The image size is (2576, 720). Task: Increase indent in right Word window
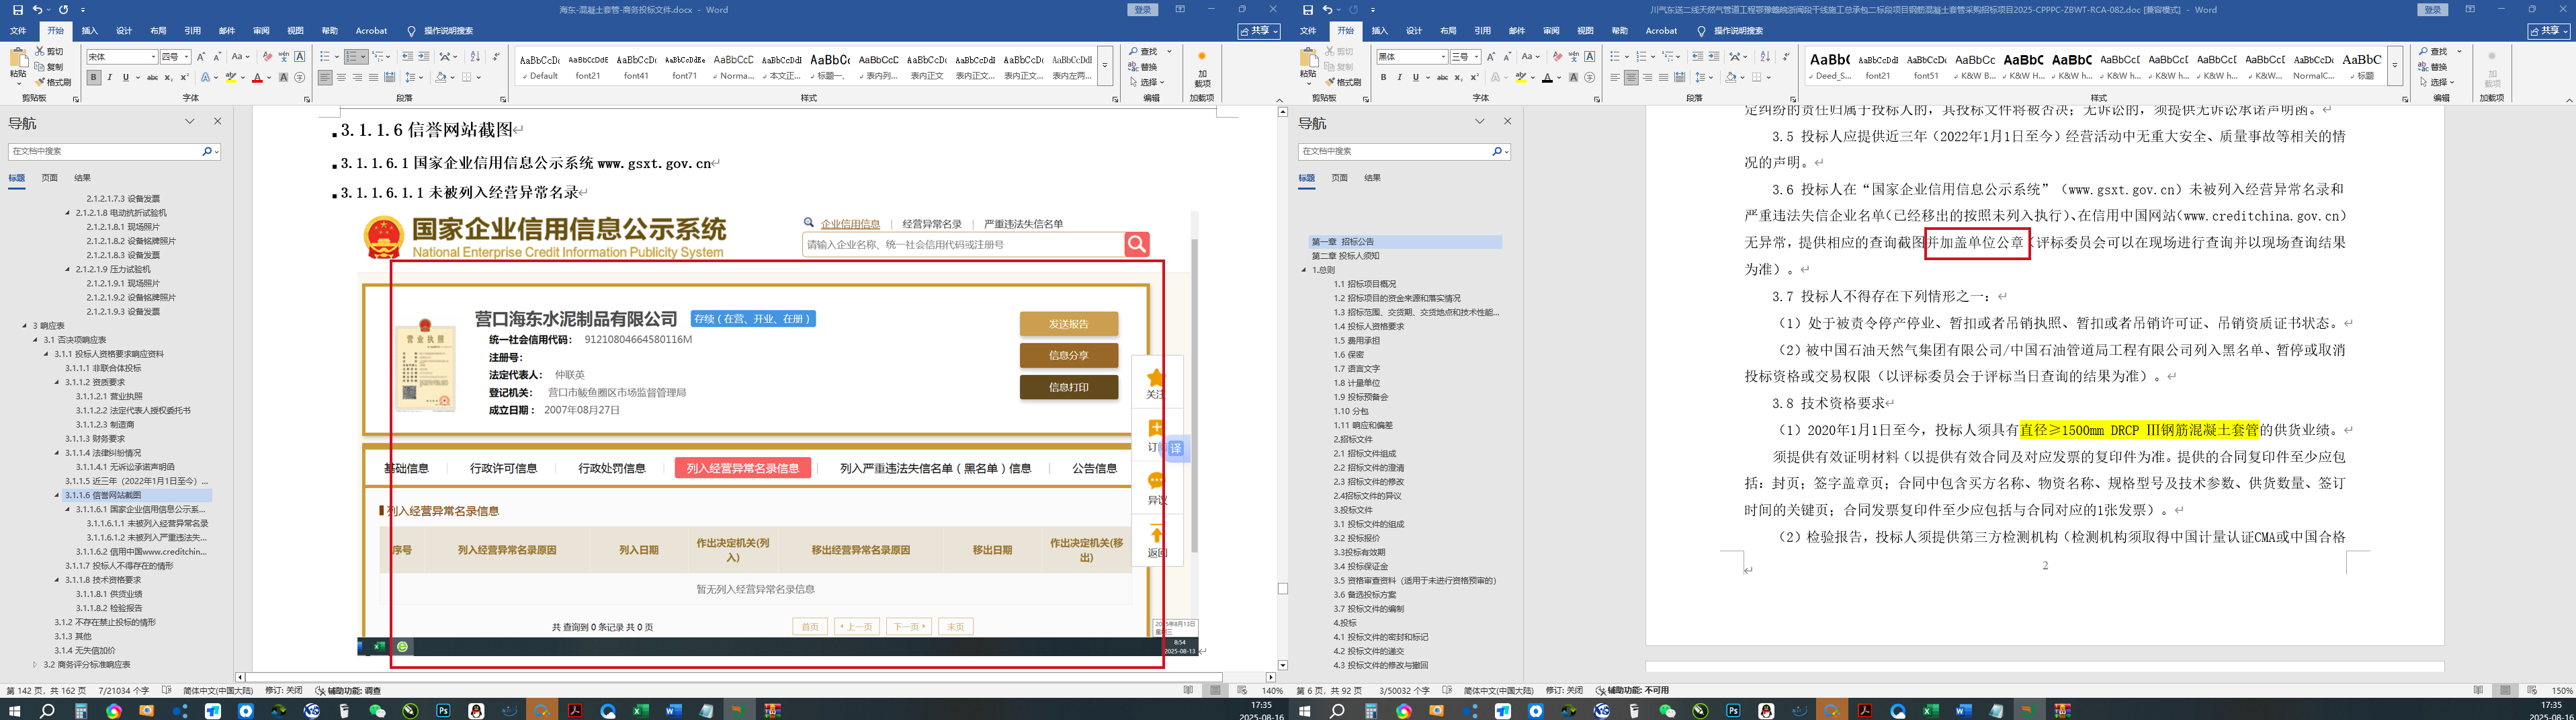[1713, 57]
